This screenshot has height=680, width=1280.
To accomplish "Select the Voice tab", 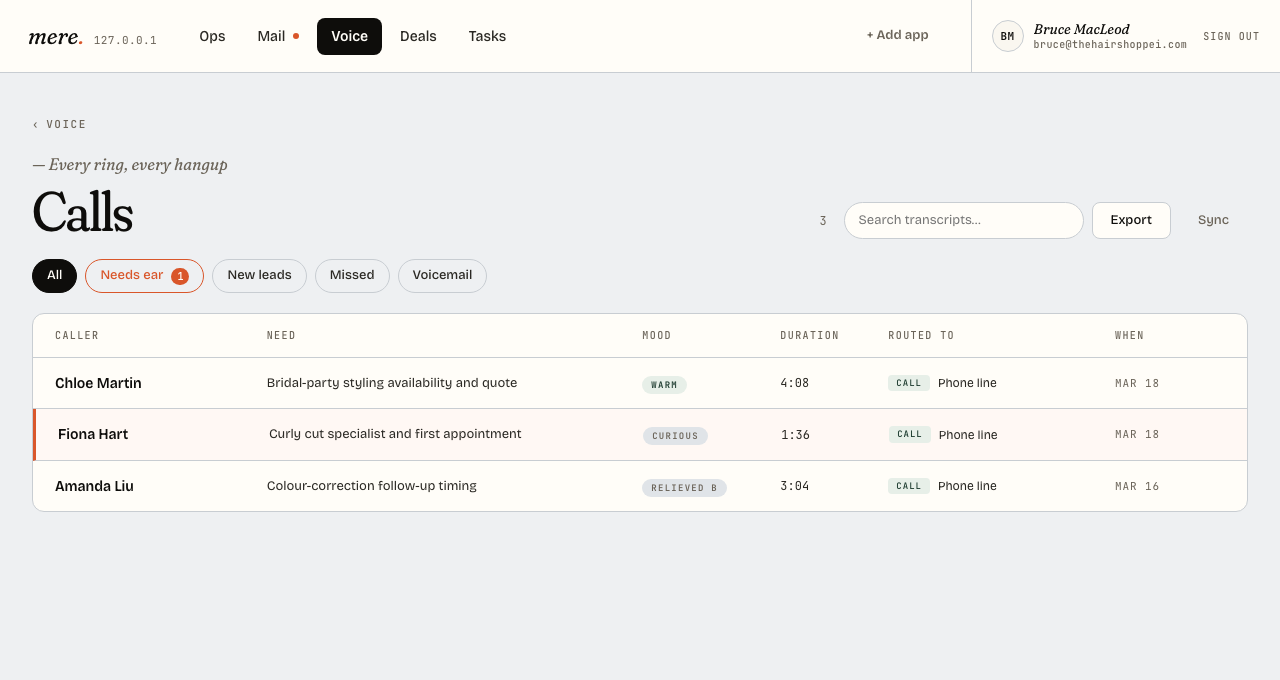I will (349, 36).
